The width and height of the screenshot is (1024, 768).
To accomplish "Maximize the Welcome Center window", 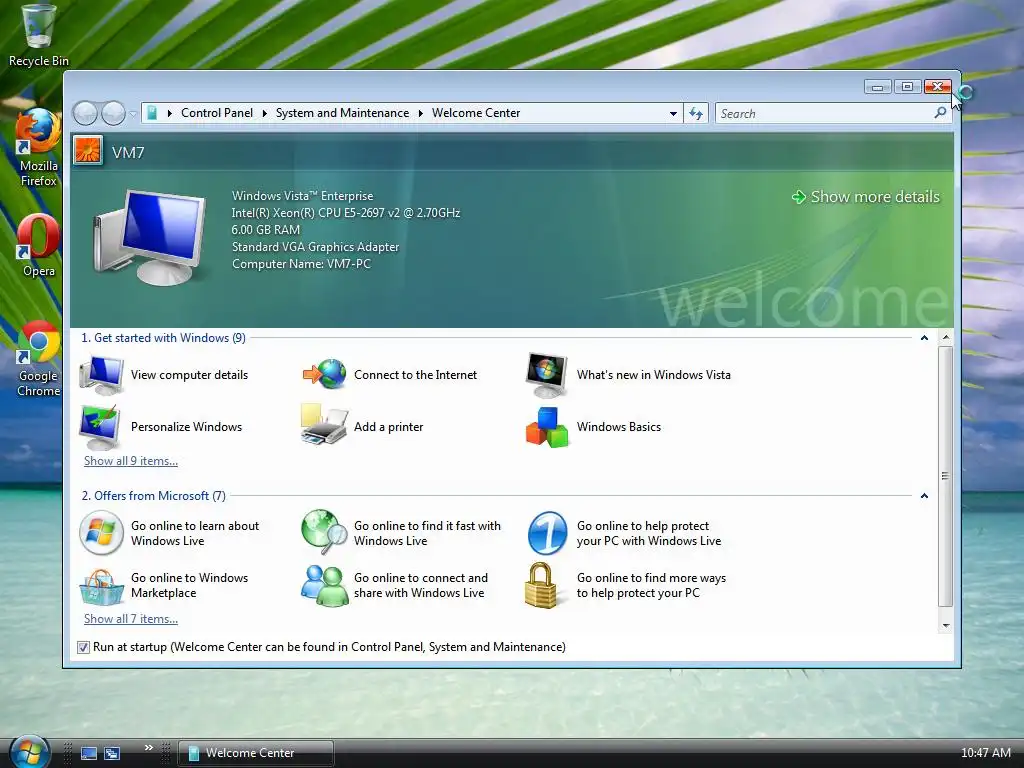I will pos(907,86).
